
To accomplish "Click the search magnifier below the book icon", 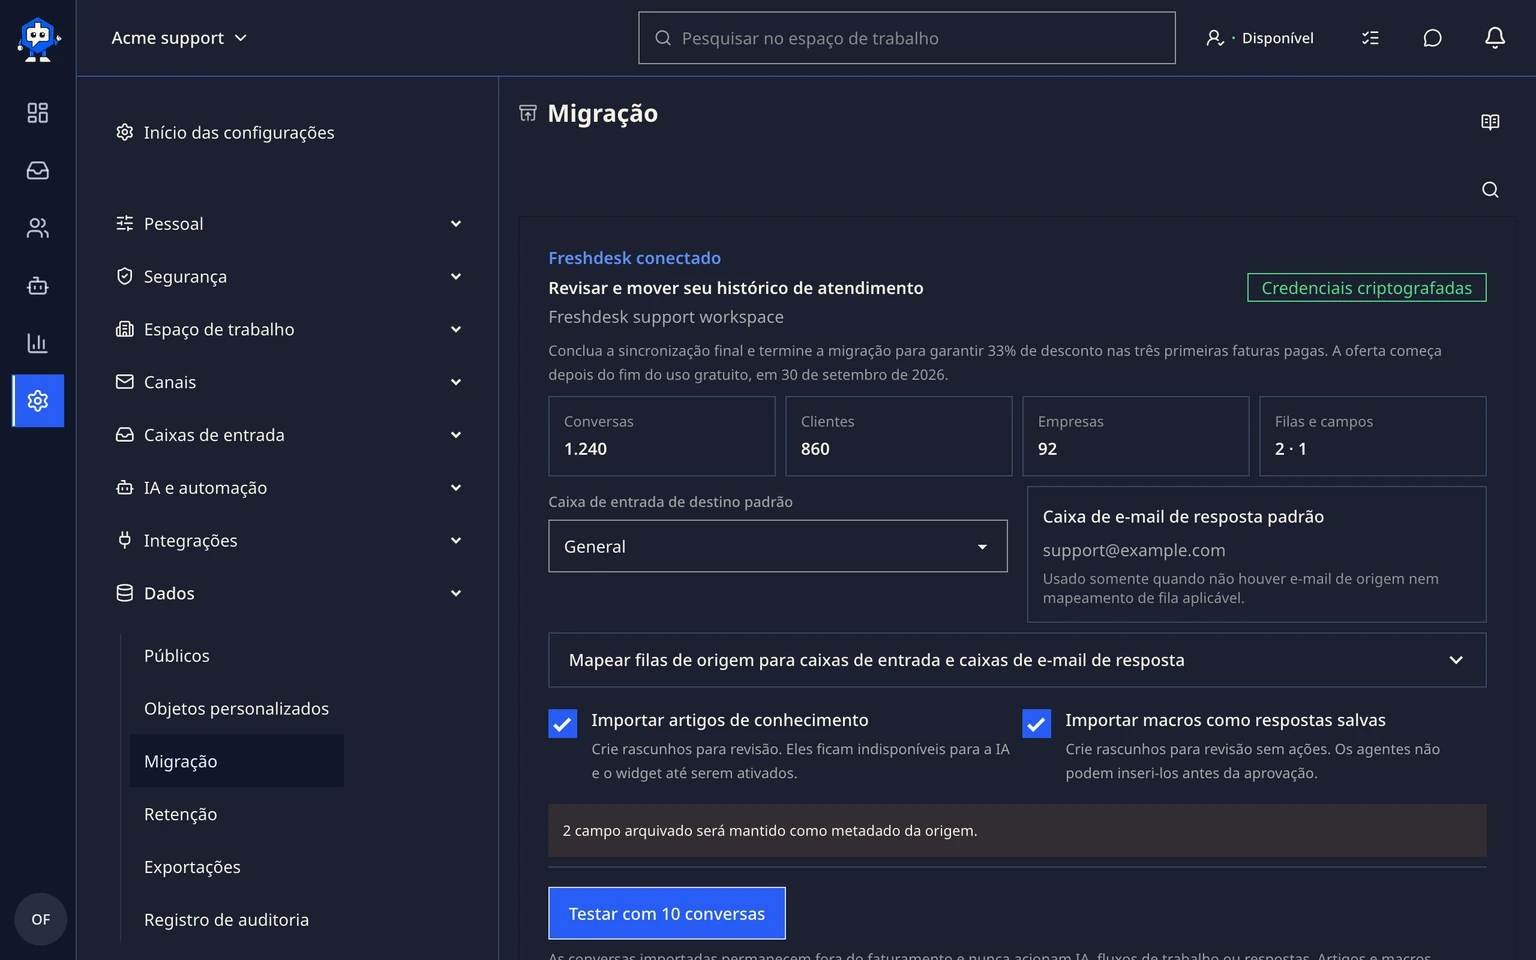I will coord(1490,190).
